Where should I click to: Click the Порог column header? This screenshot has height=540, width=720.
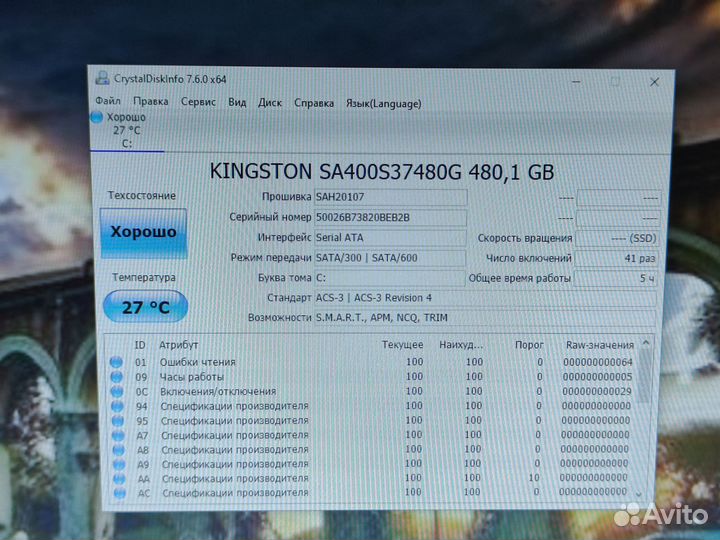click(529, 345)
